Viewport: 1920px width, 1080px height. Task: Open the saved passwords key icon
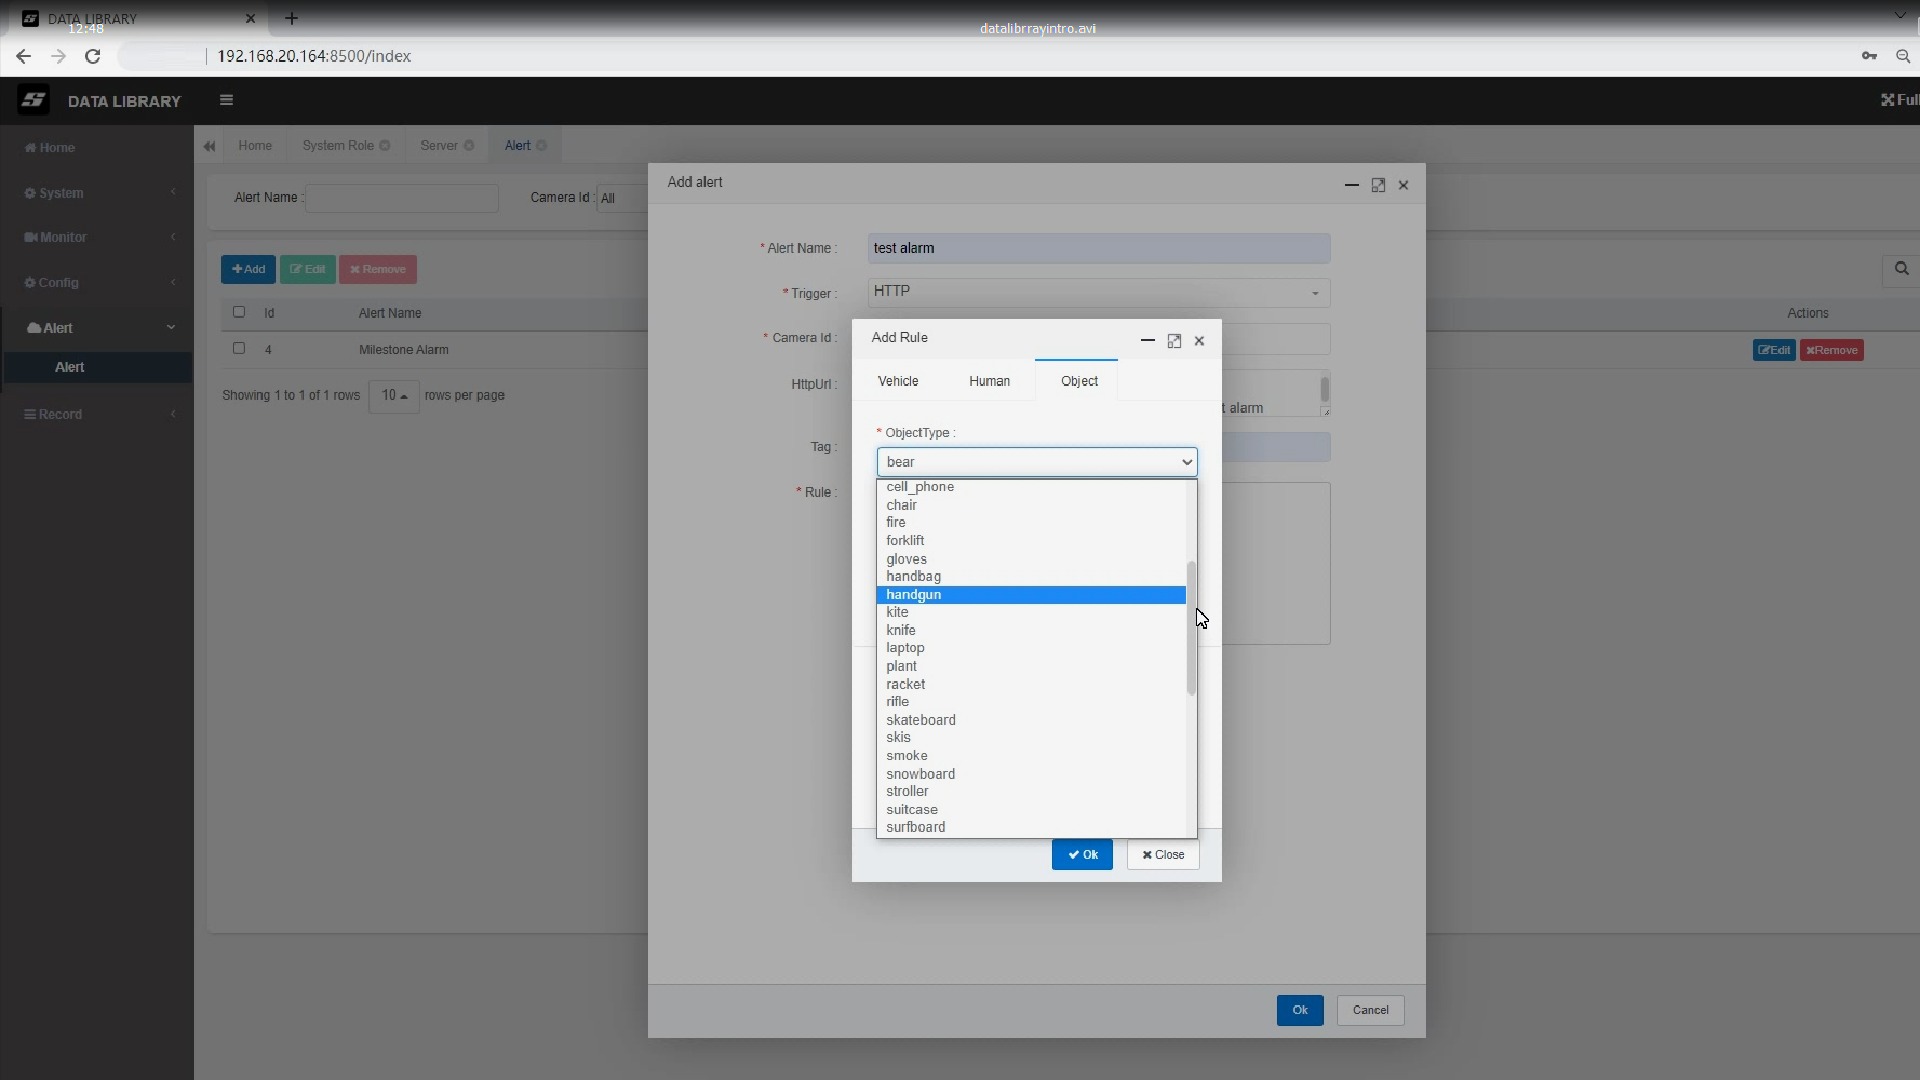1869,56
